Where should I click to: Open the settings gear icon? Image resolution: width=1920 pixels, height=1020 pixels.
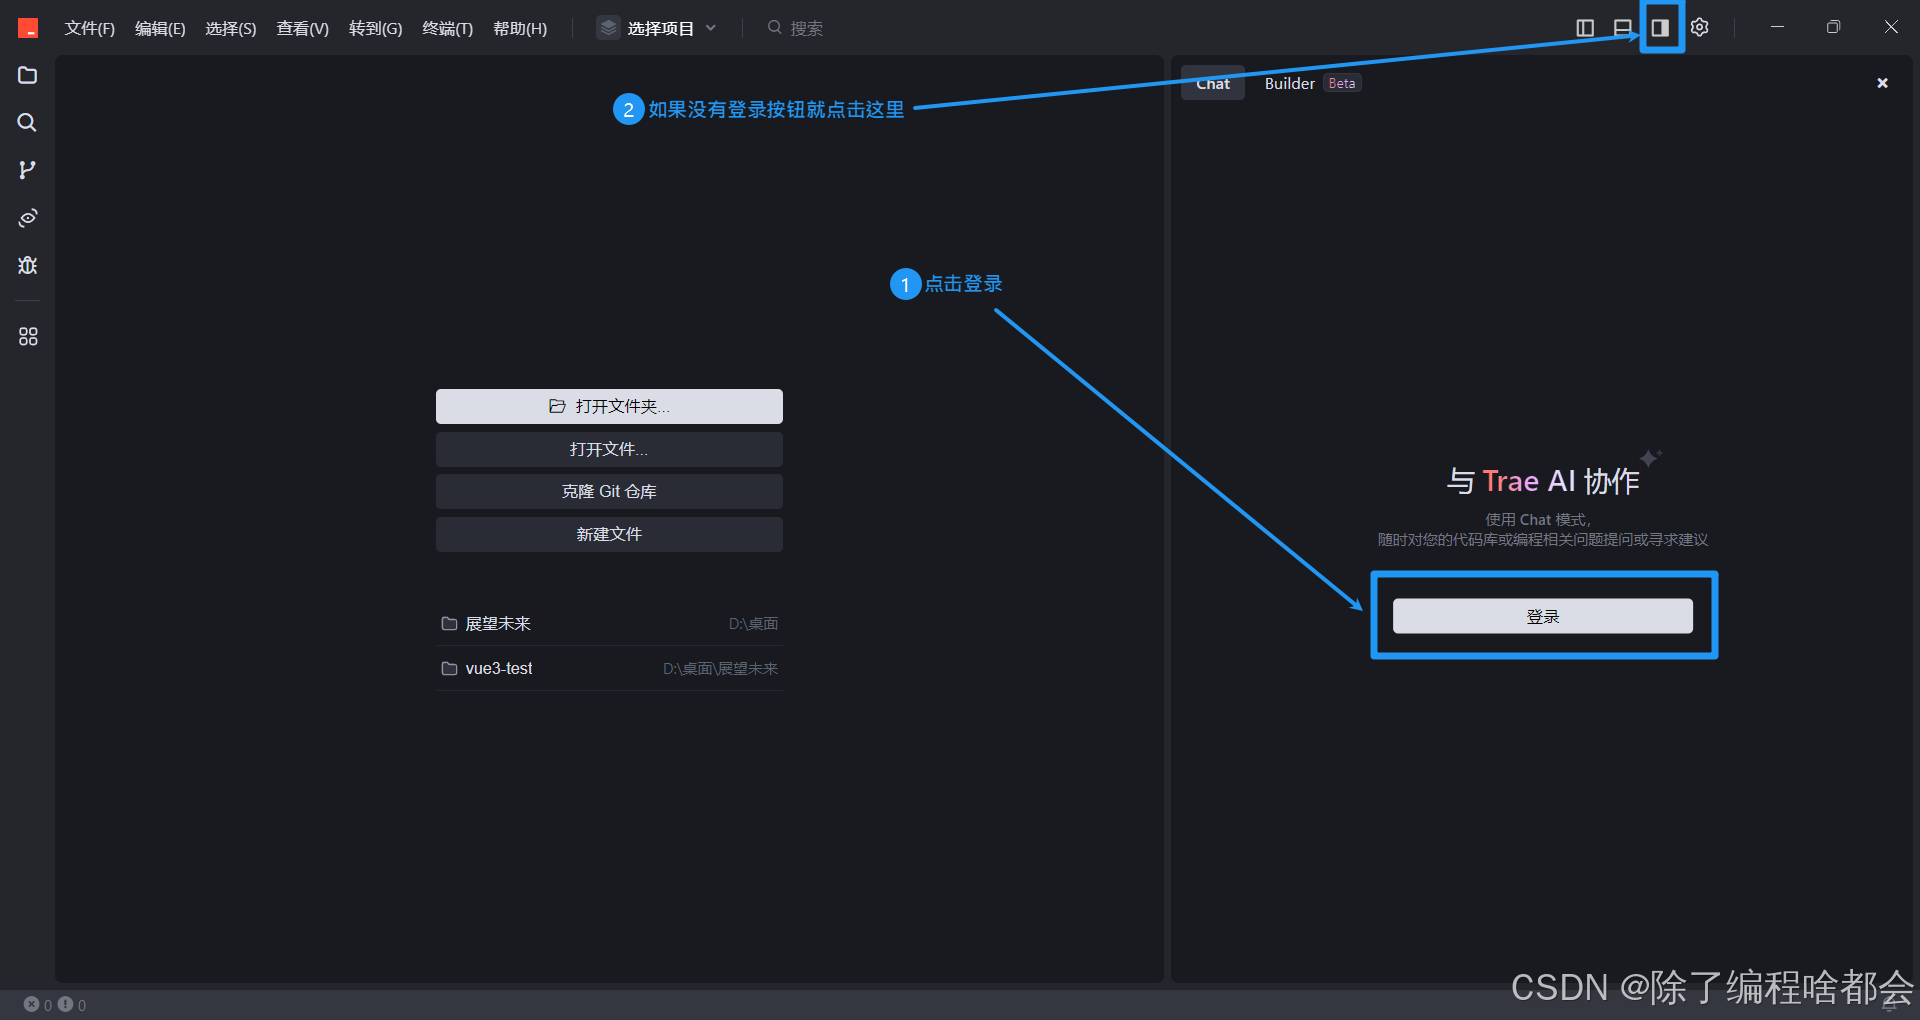(x=1699, y=28)
